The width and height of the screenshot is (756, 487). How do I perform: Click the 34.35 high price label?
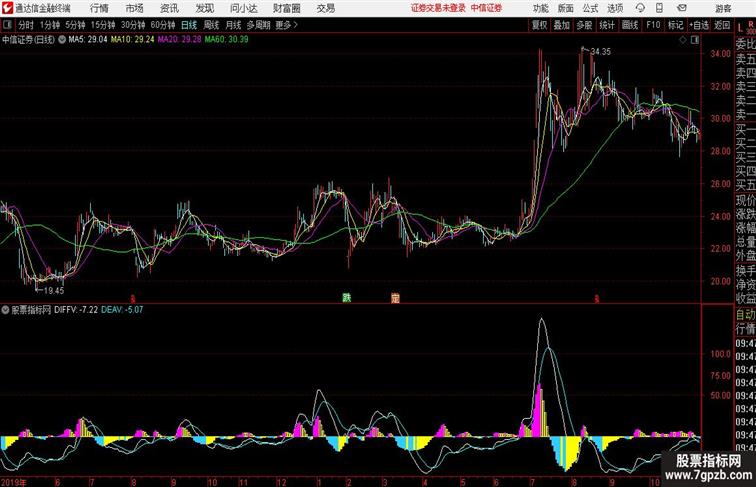(x=601, y=52)
